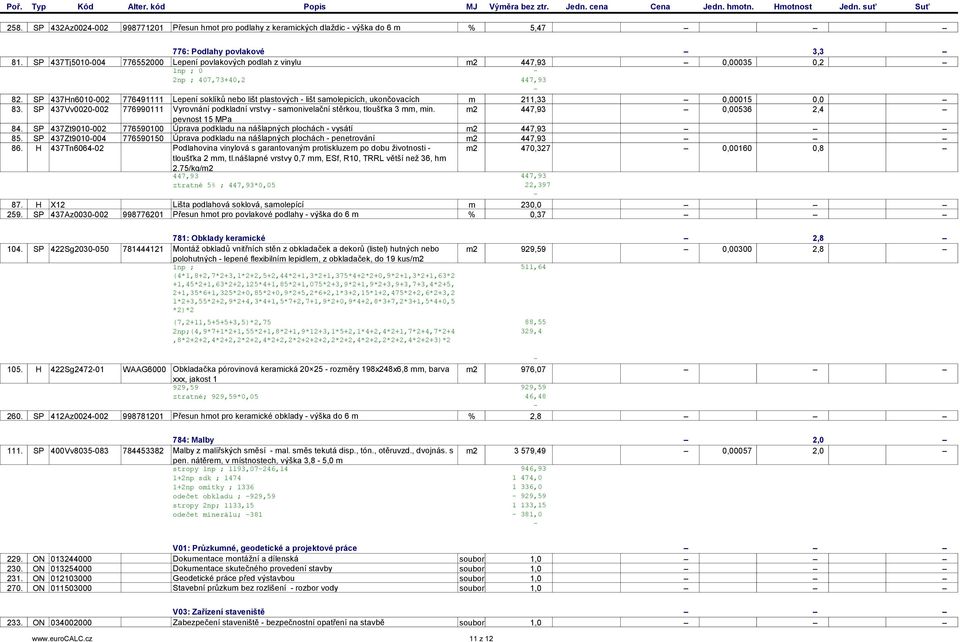960x642 pixels.
Task: Click the 'Alter. kód' column header
Action: (146, 7)
